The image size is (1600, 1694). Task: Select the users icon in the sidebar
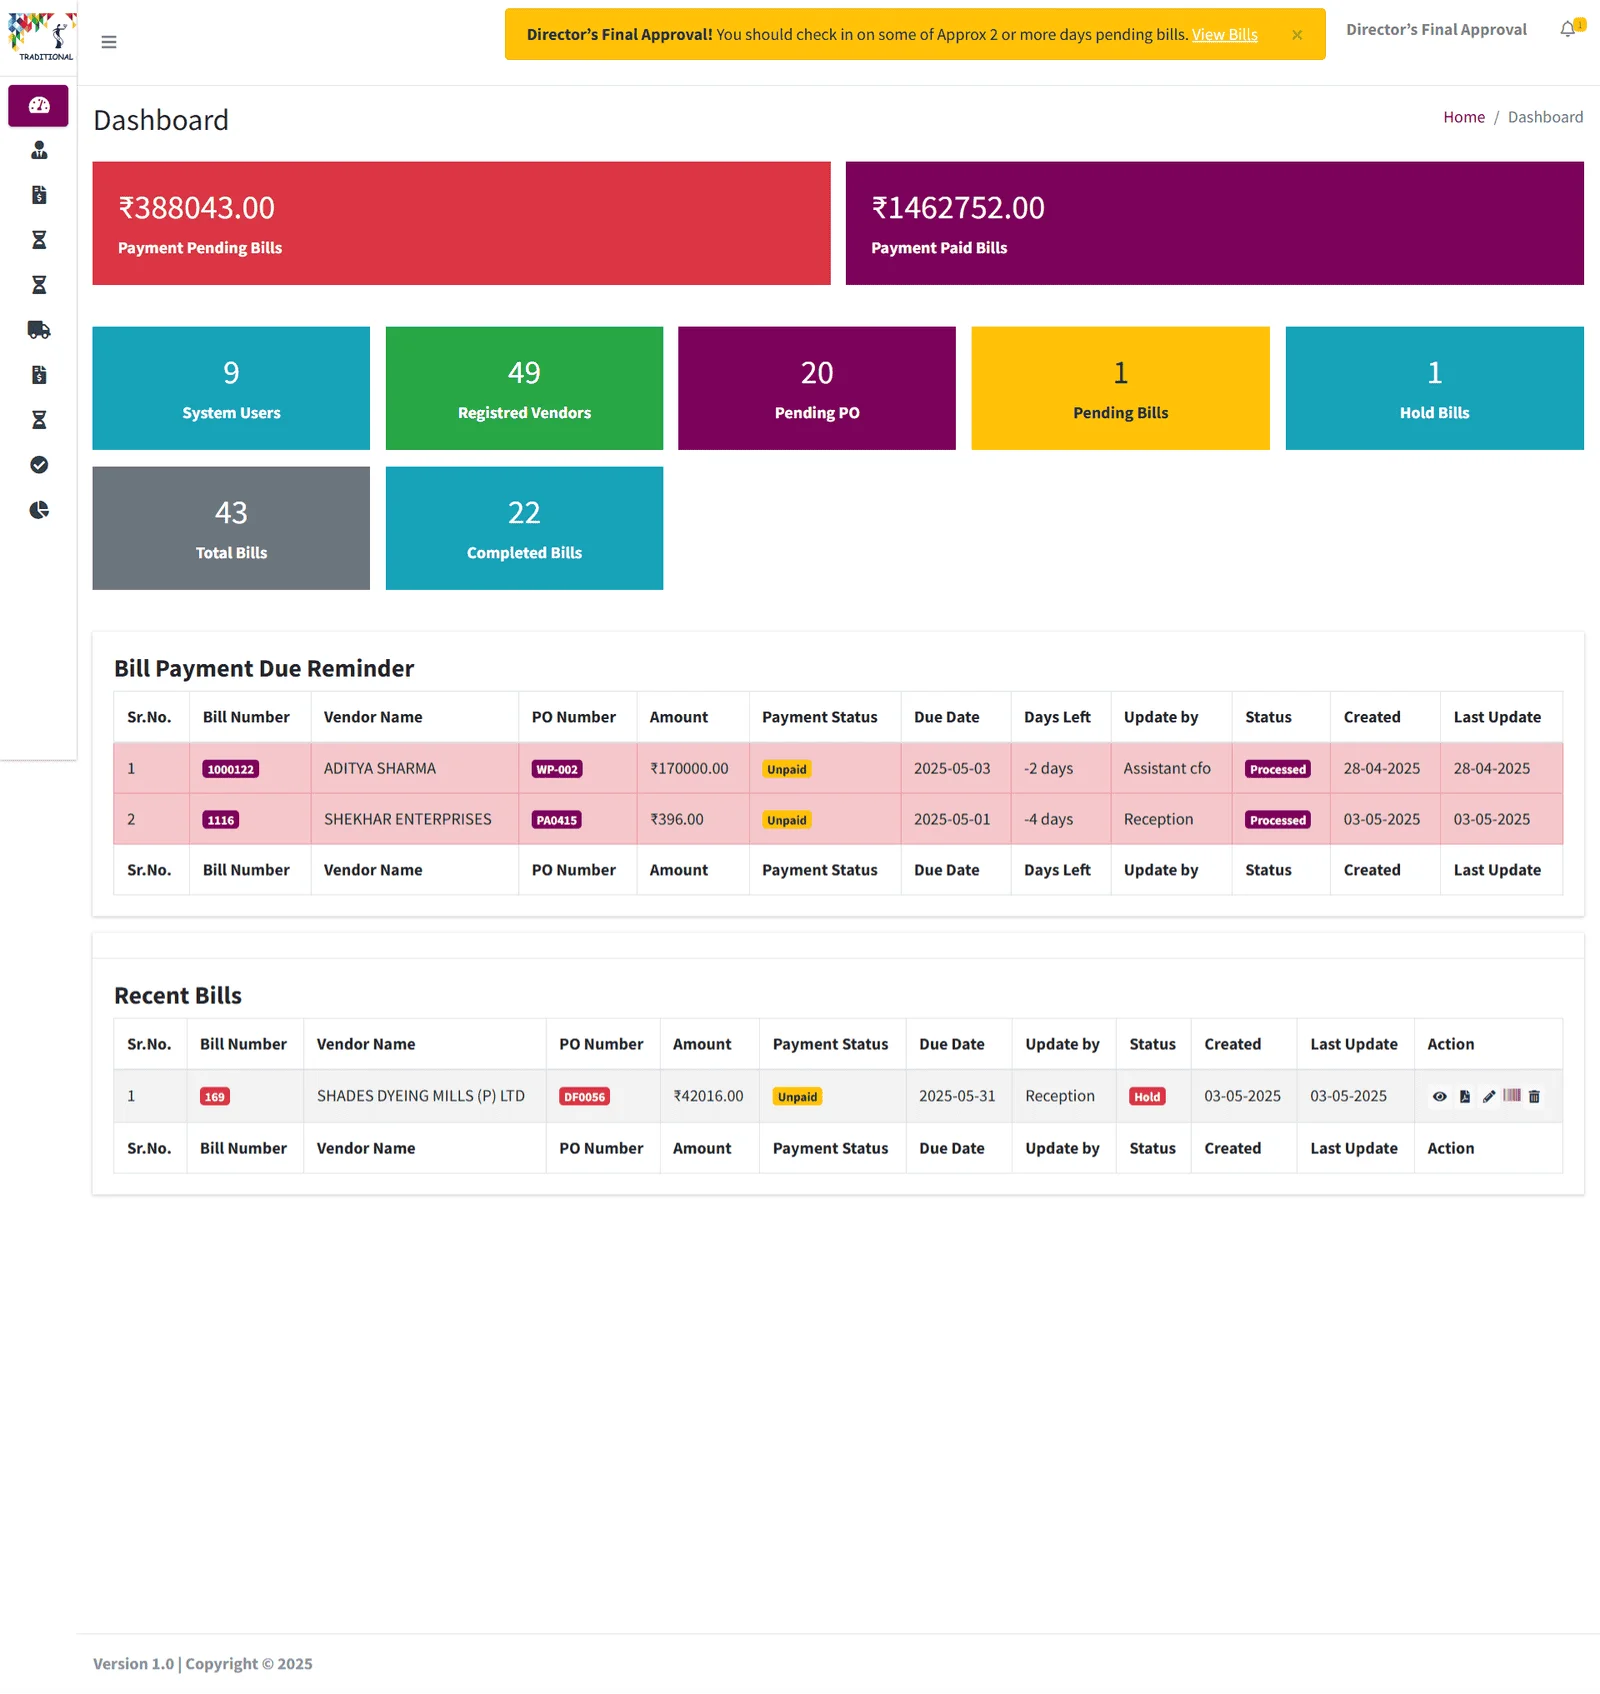click(38, 150)
